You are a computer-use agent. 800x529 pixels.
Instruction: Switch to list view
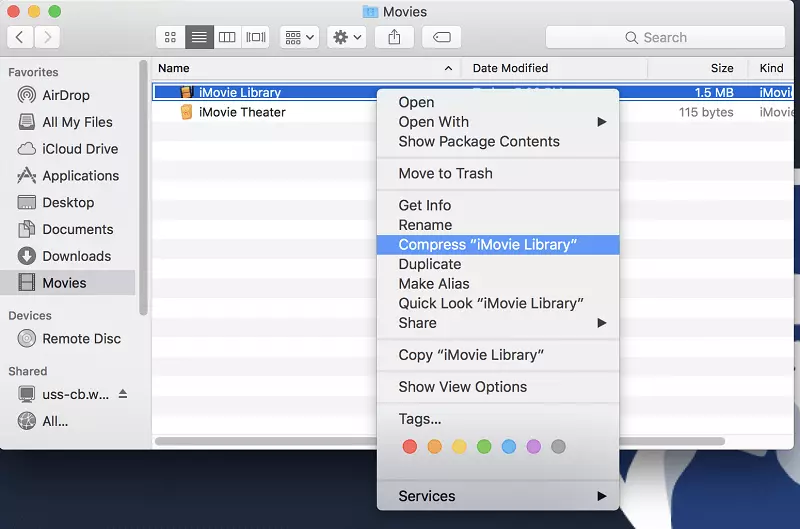point(199,37)
